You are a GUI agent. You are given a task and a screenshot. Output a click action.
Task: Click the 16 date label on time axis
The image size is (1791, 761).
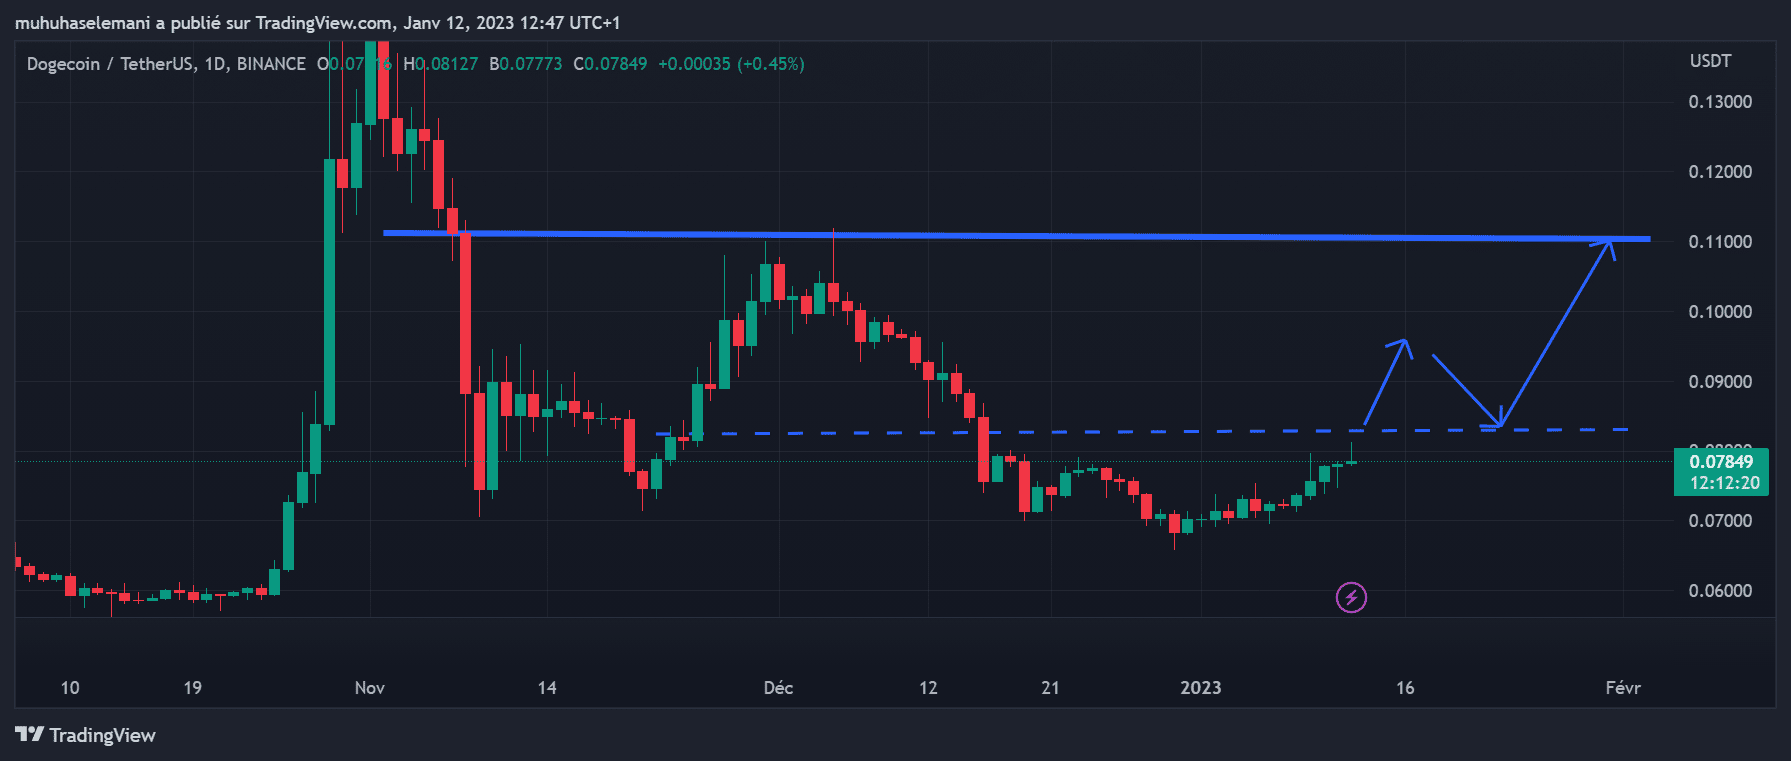click(1405, 688)
